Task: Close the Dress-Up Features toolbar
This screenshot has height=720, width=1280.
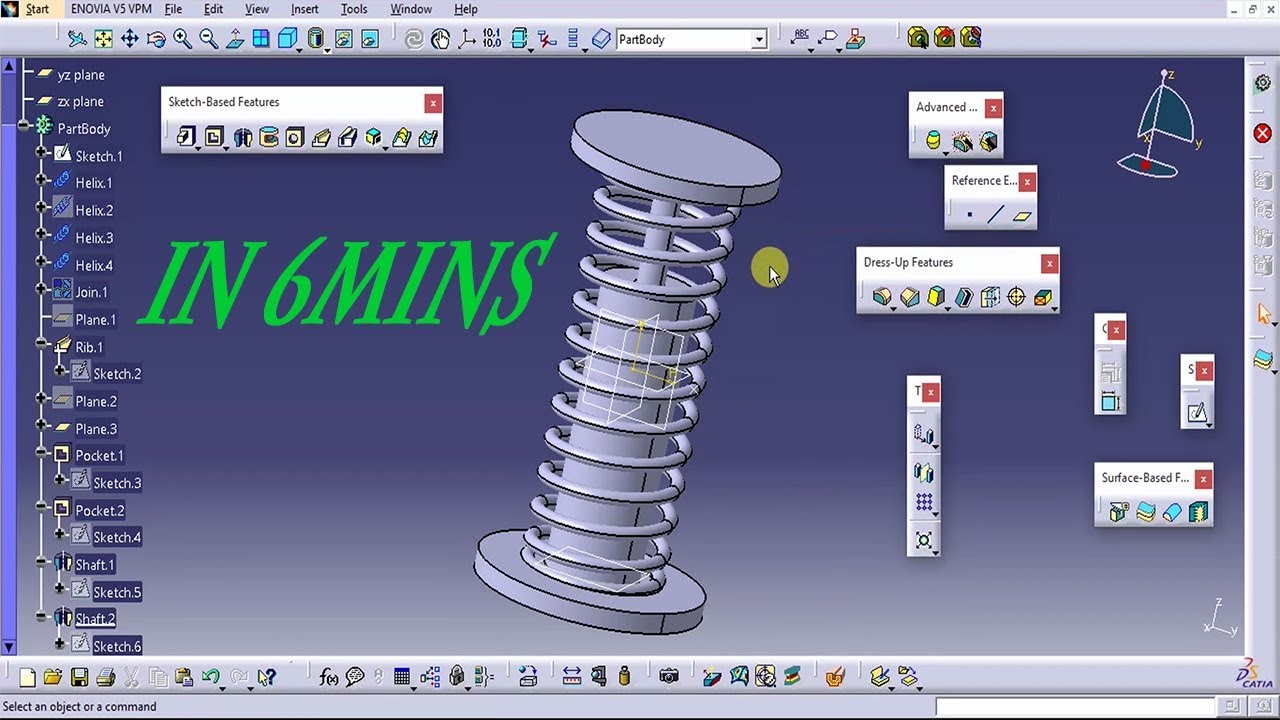Action: (x=1049, y=264)
